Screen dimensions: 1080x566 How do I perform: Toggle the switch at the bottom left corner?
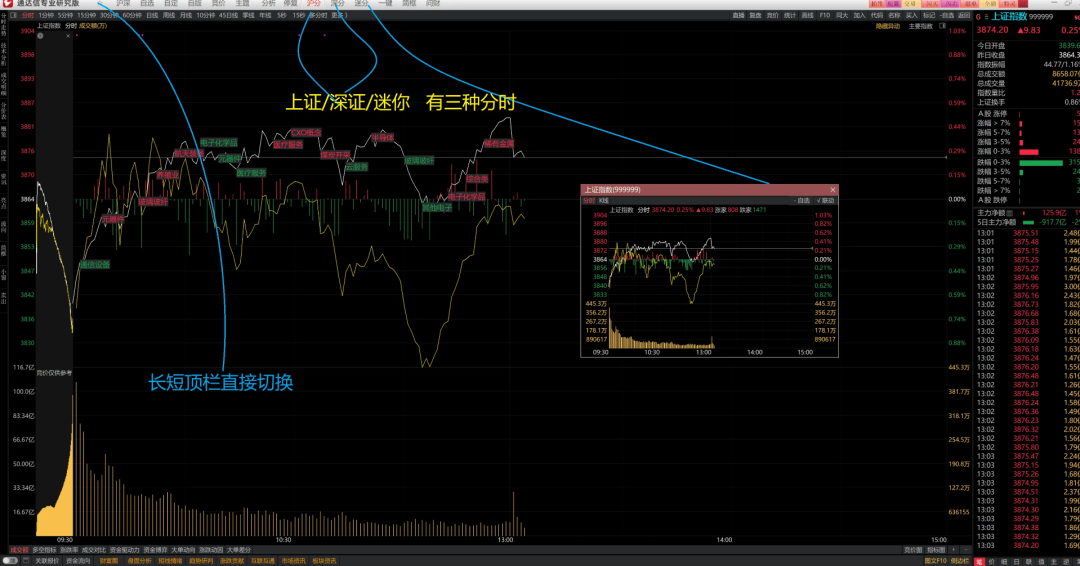pyautogui.click(x=10, y=560)
